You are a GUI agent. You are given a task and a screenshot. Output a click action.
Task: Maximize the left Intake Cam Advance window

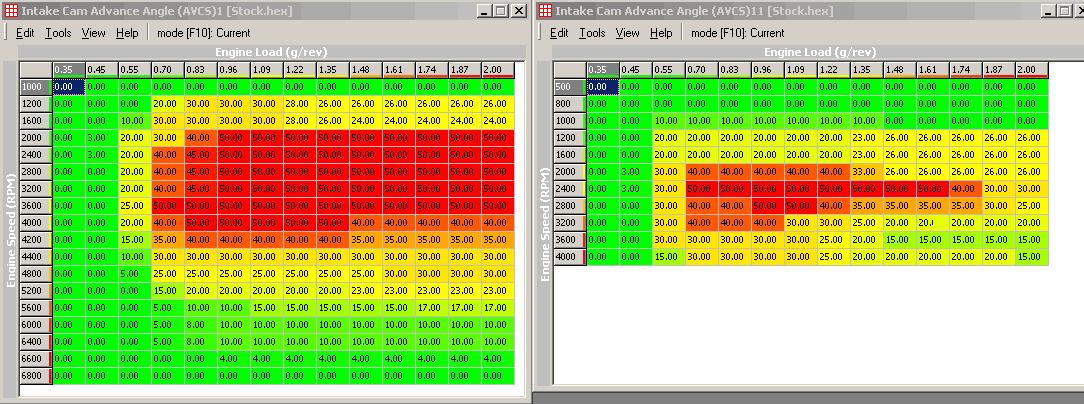pos(501,11)
